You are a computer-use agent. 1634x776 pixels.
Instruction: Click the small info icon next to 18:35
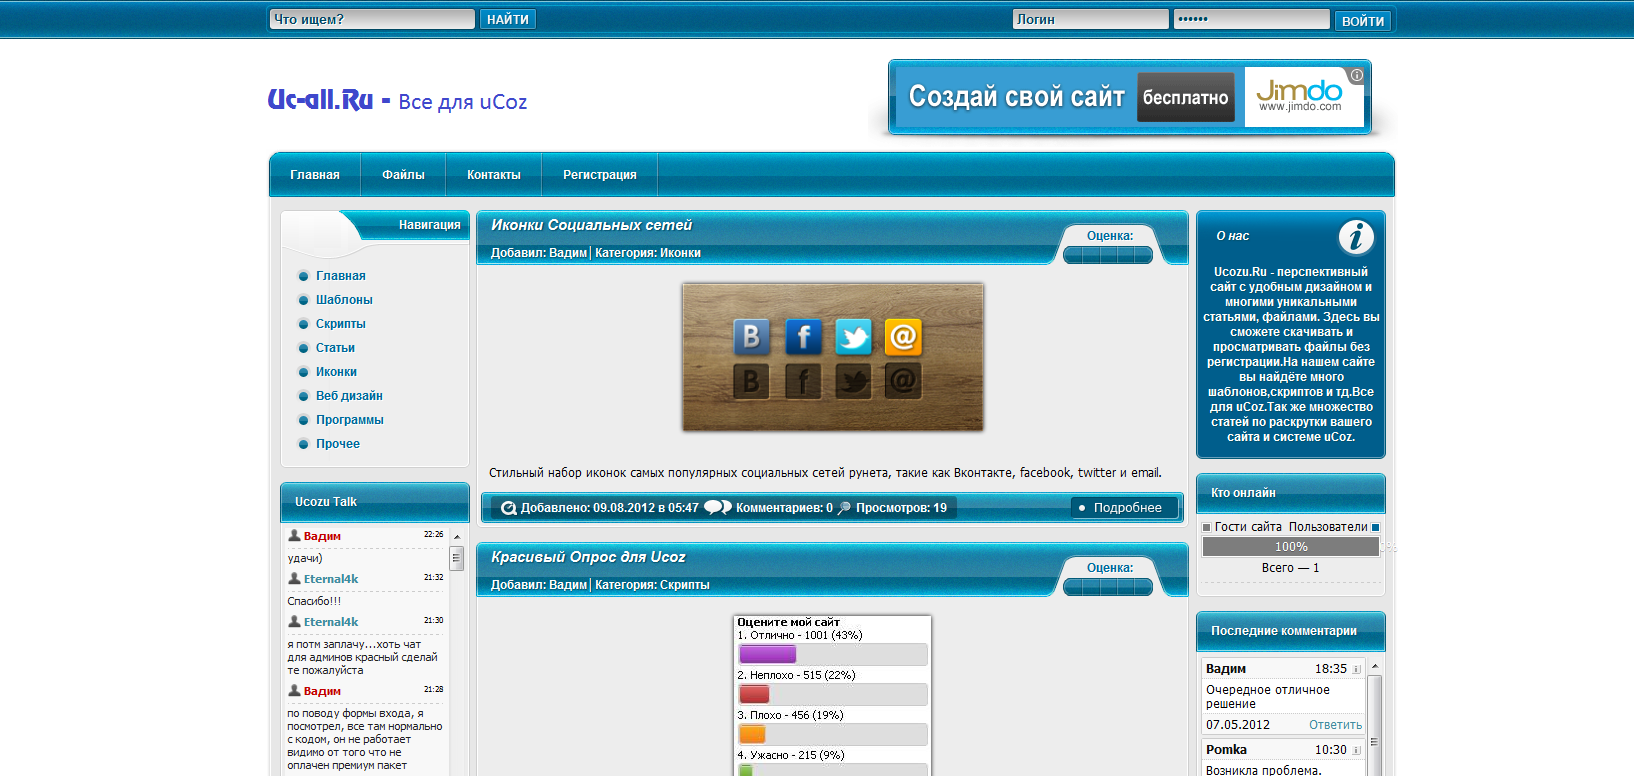pos(1357,669)
